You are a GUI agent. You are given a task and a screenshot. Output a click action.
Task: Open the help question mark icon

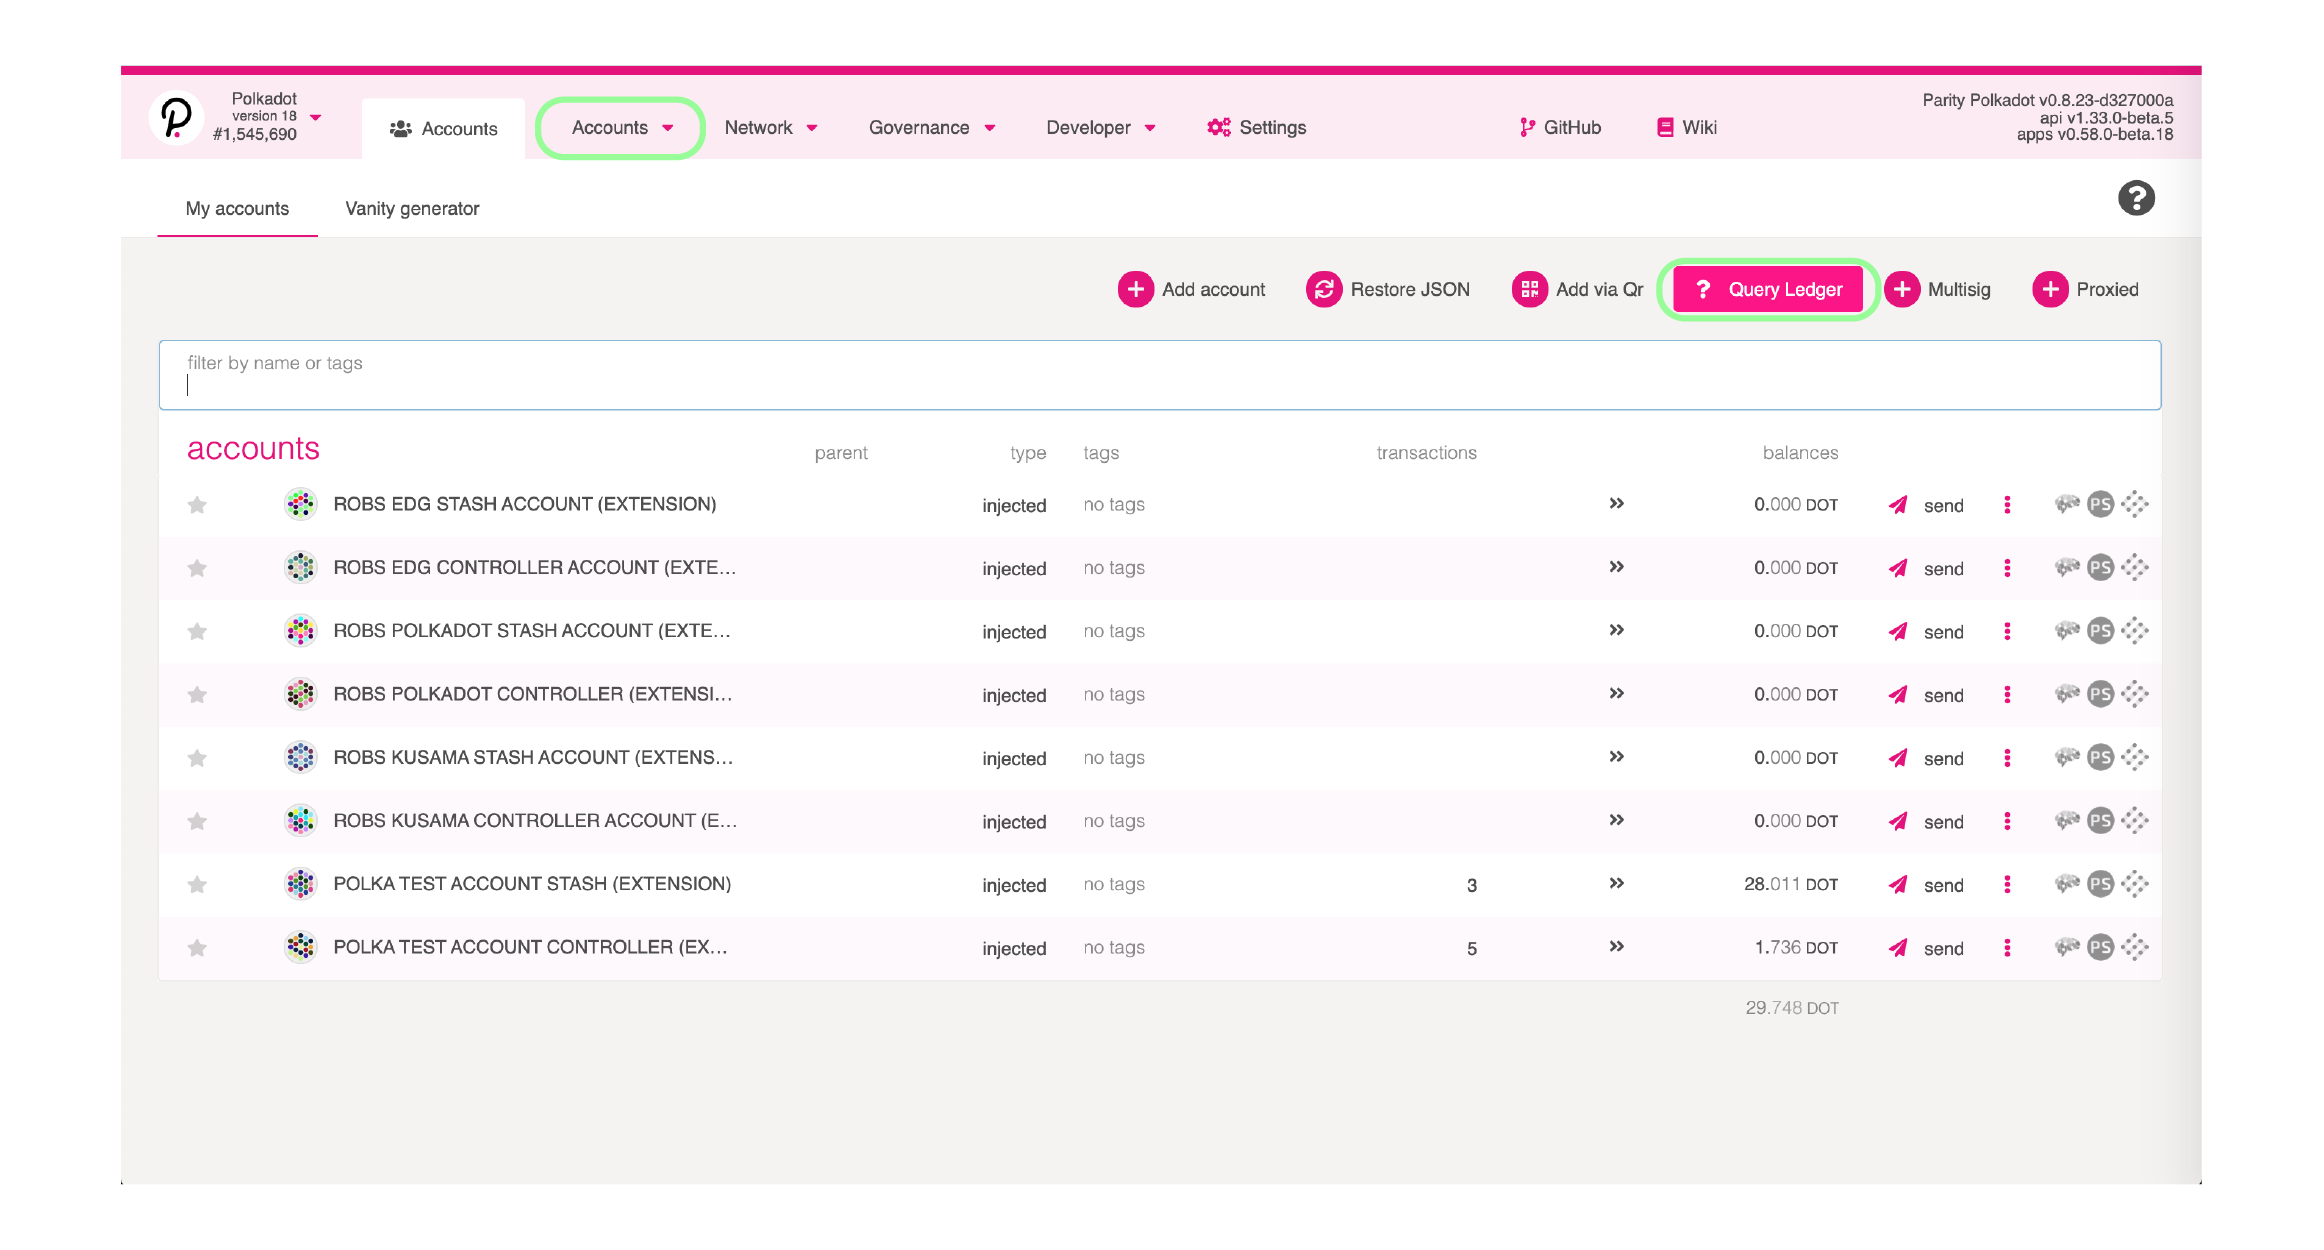click(2136, 198)
